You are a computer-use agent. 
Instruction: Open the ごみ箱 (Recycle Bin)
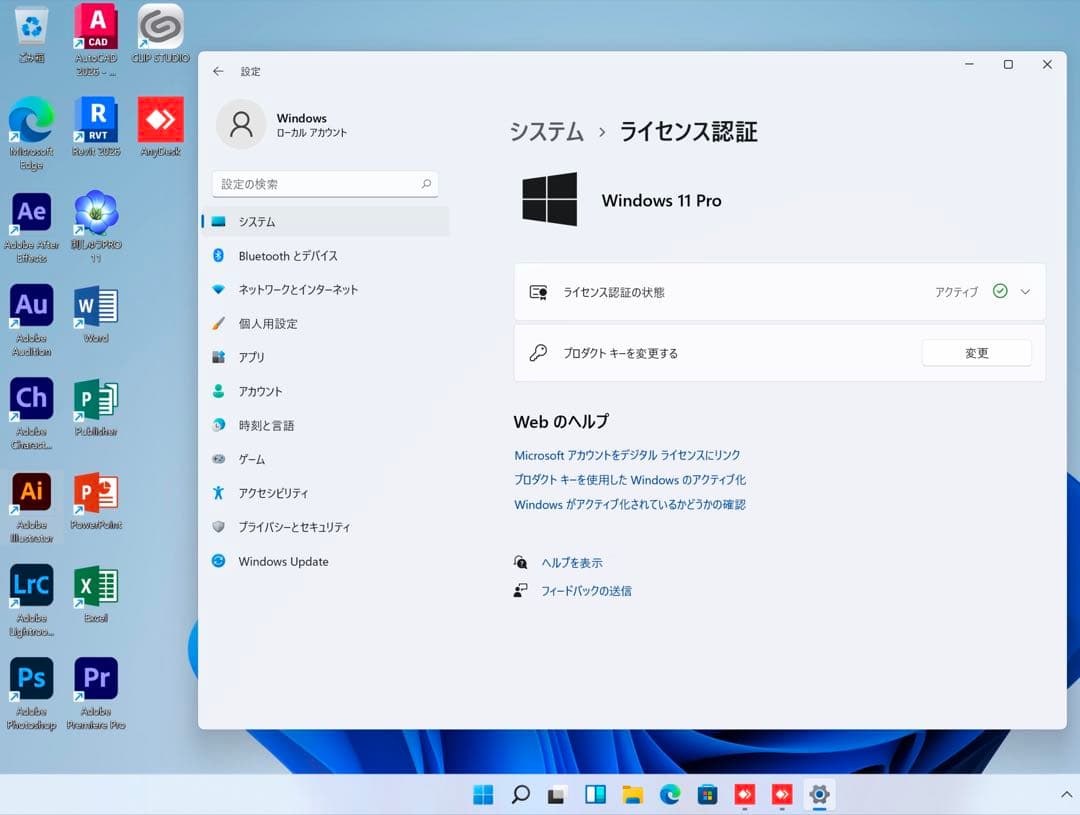(31, 25)
